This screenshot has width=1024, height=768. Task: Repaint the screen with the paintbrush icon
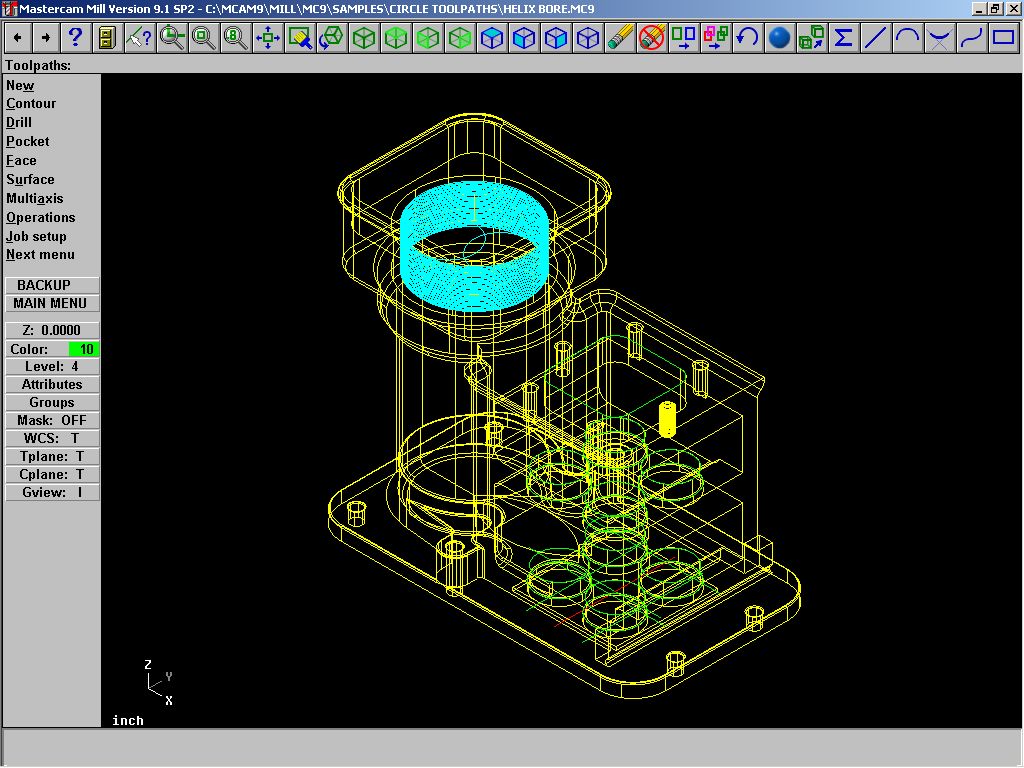(x=299, y=38)
